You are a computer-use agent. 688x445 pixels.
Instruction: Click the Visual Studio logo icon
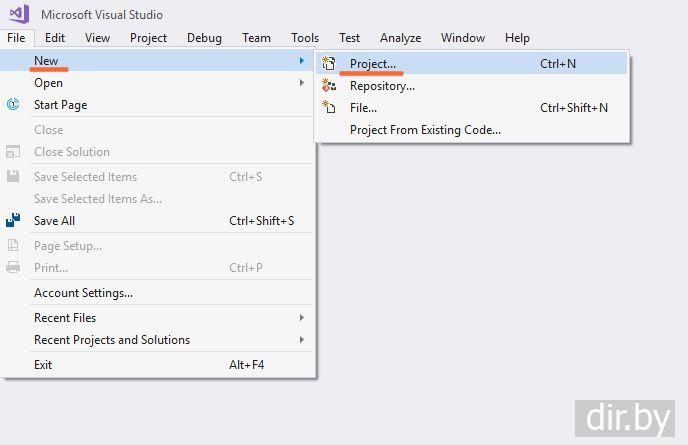point(17,14)
